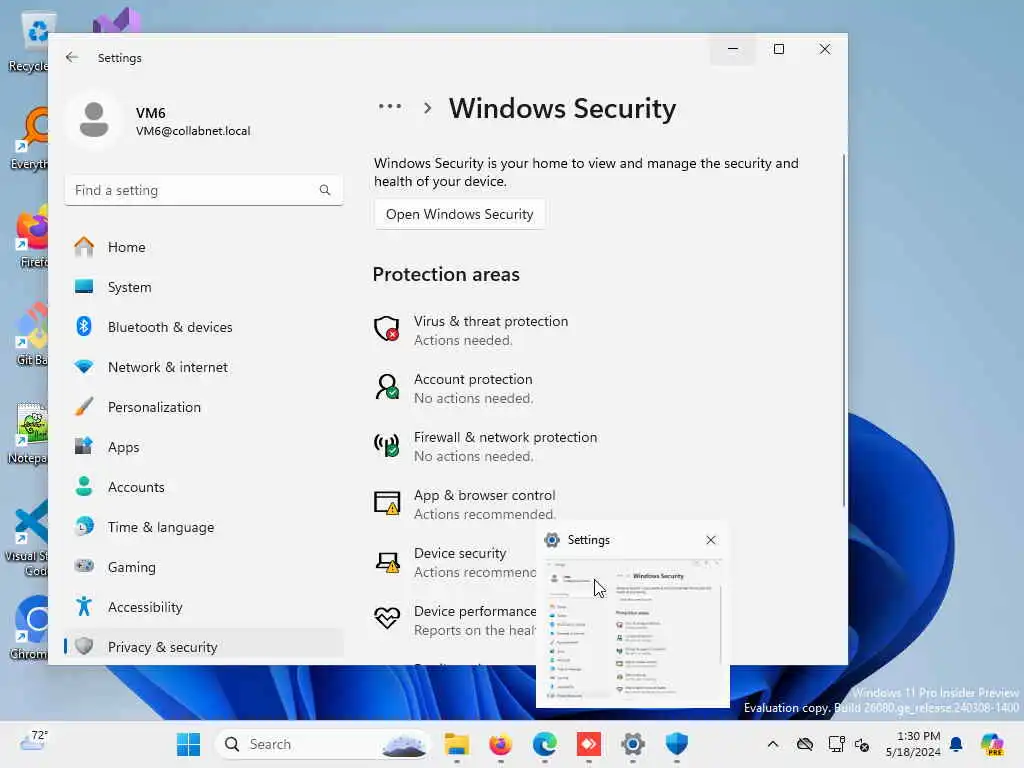Select Accessibility in the sidebar
This screenshot has width=1024, height=768.
coord(204,607)
